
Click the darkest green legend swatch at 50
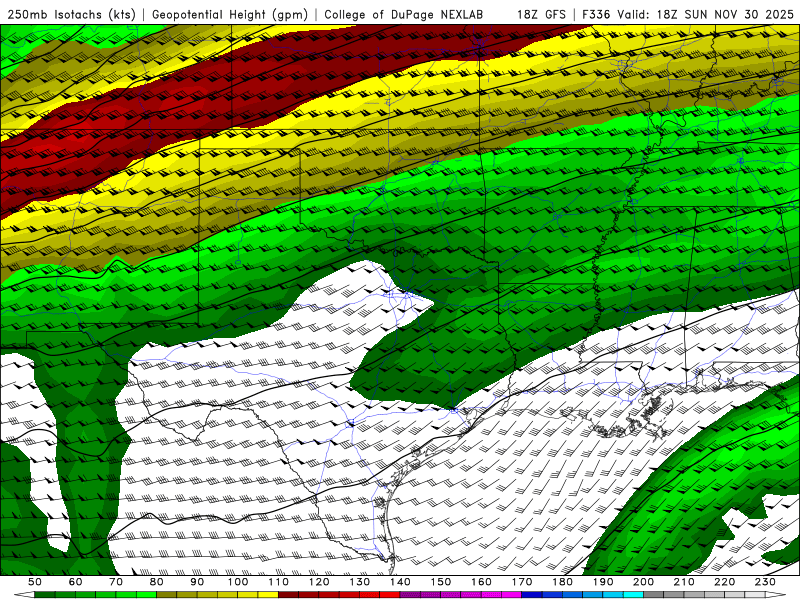45,594
